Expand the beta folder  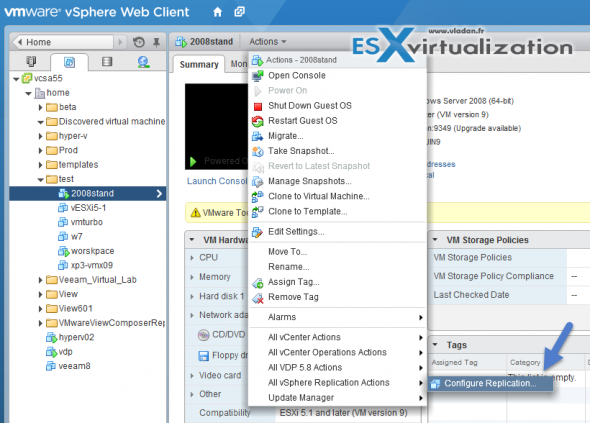(x=40, y=107)
